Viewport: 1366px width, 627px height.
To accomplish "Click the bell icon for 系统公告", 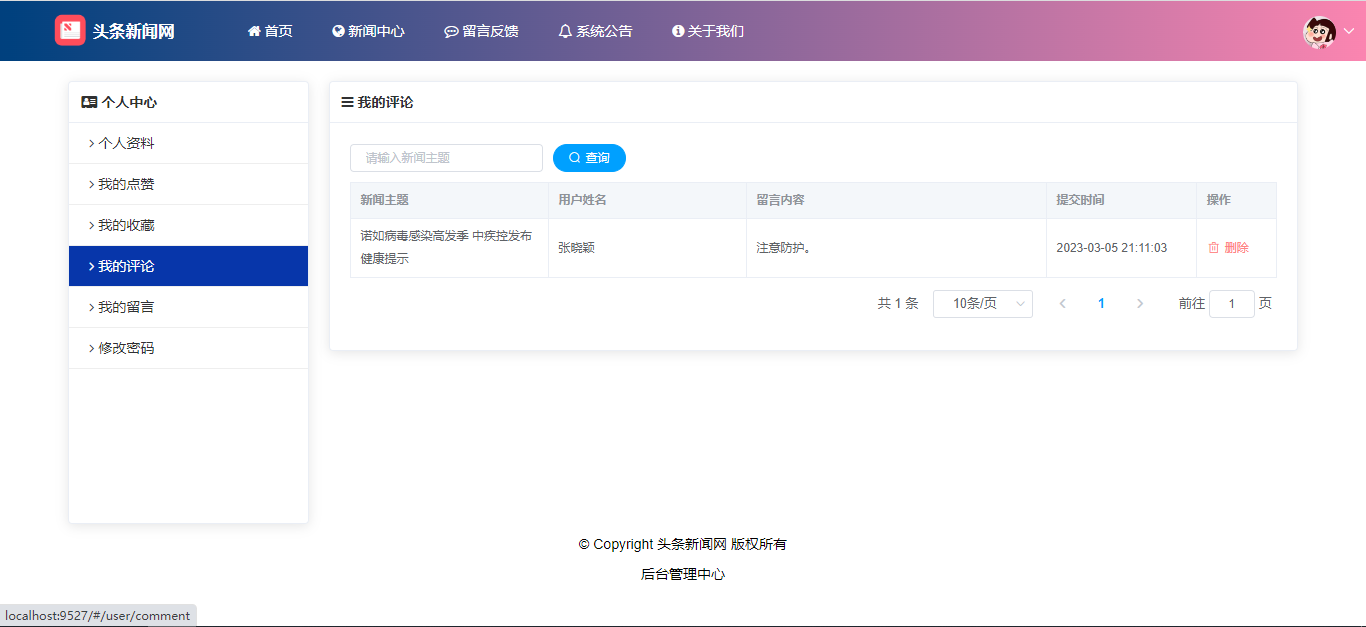I will click(565, 31).
